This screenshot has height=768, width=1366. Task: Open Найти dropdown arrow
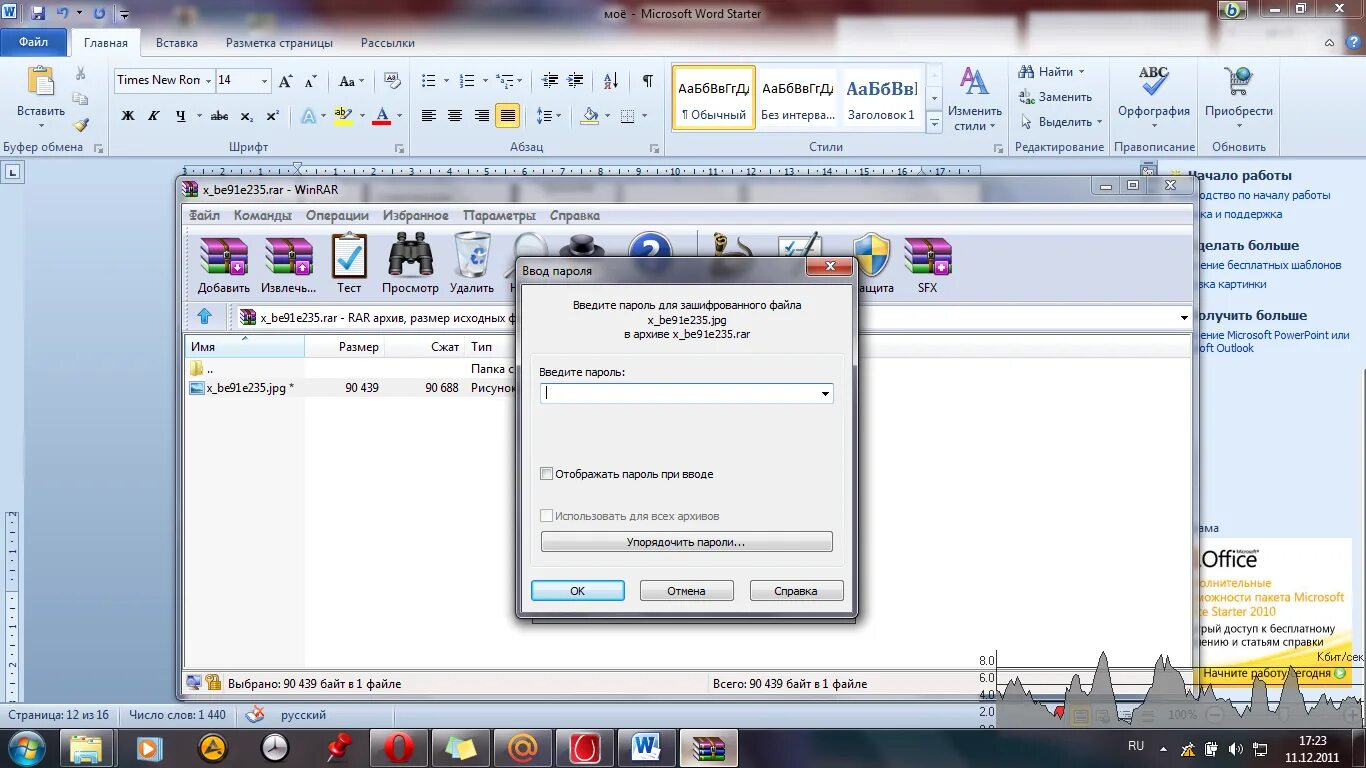pos(1082,72)
